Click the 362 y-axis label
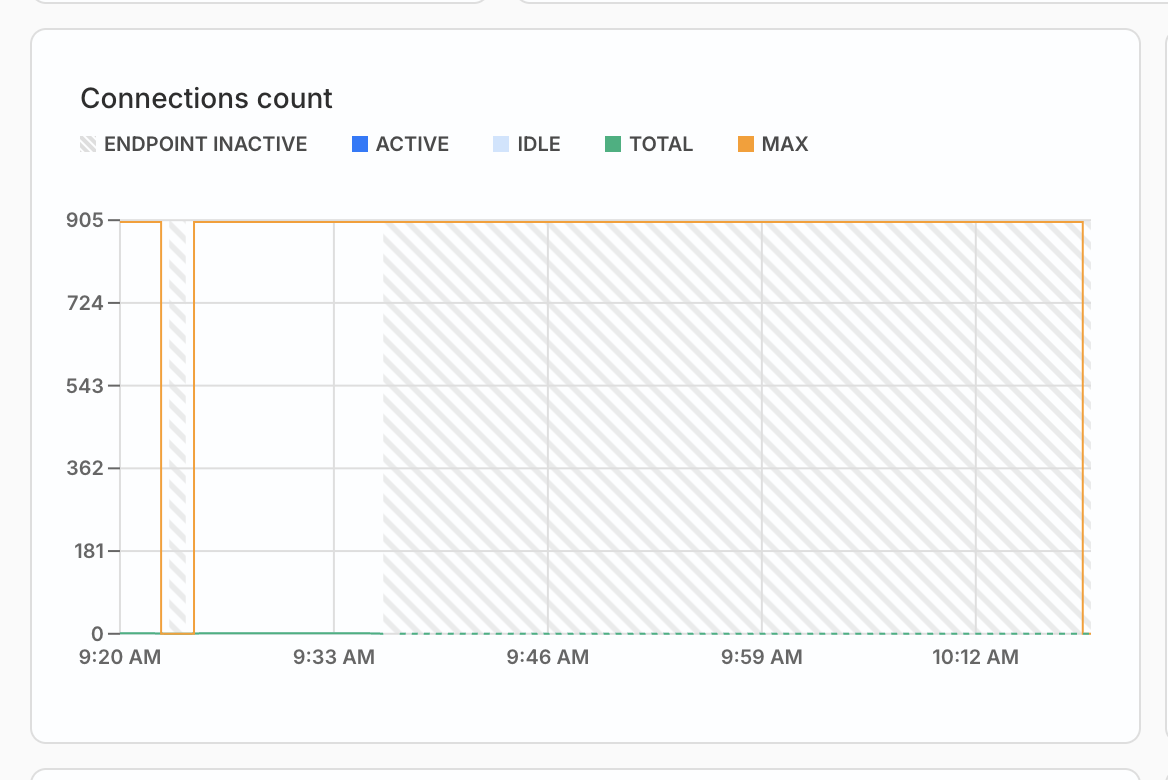The image size is (1168, 780). [85, 469]
